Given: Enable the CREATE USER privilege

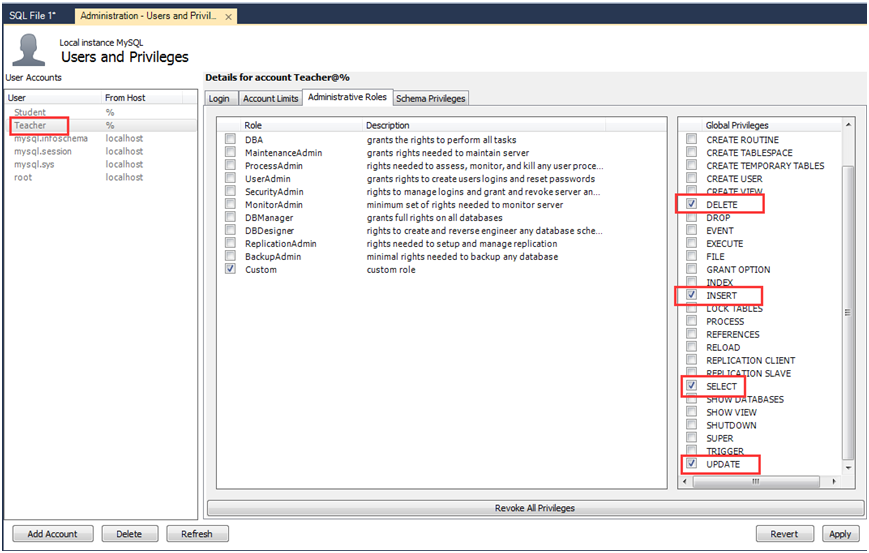Looking at the screenshot, I should pyautogui.click(x=692, y=177).
